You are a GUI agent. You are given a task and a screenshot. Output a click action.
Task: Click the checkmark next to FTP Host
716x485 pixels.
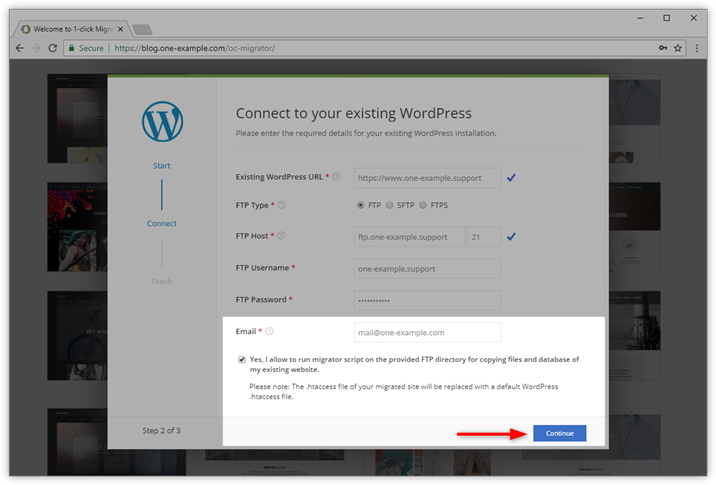[511, 237]
